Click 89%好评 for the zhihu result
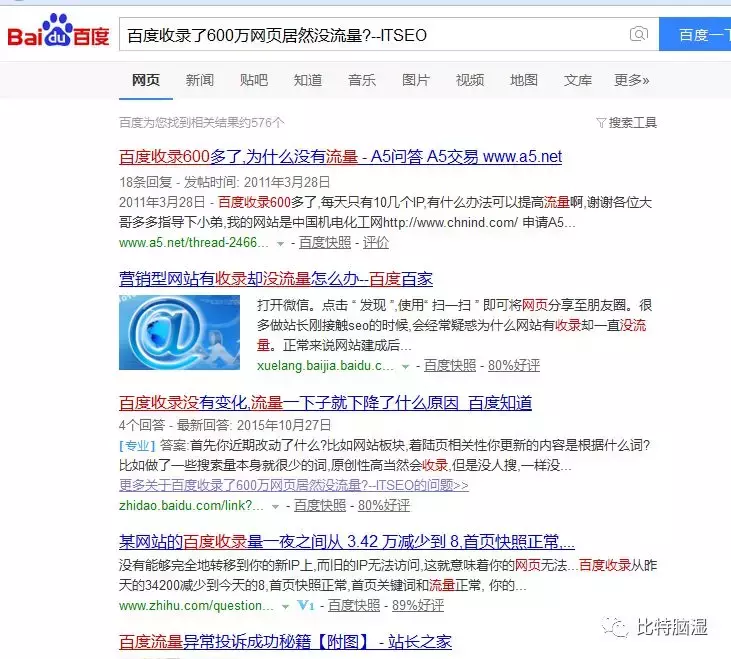Screen dimensions: 731x659 (418, 605)
